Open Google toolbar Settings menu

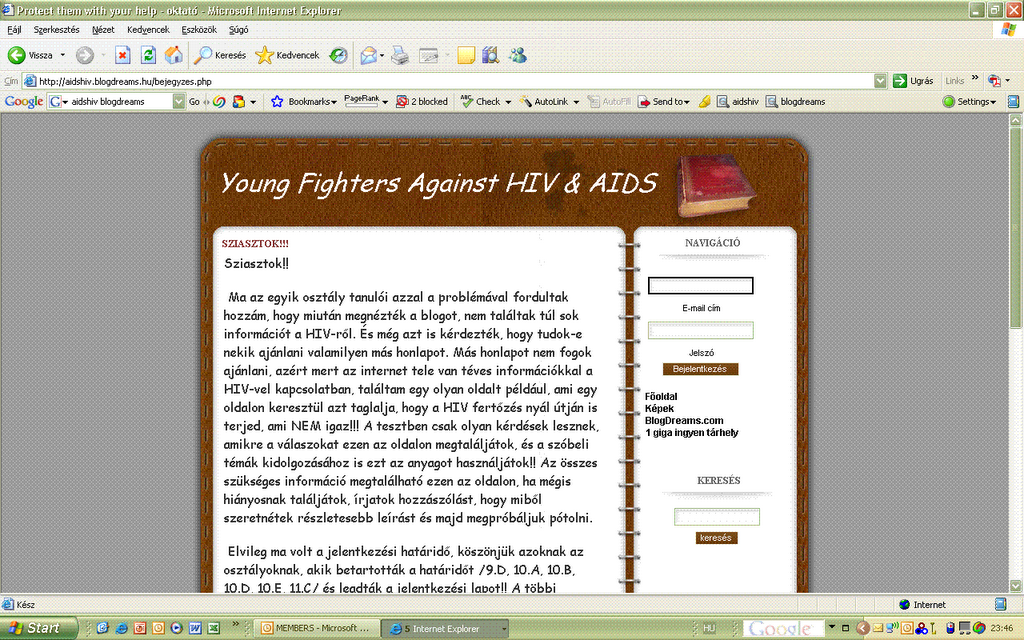[969, 102]
